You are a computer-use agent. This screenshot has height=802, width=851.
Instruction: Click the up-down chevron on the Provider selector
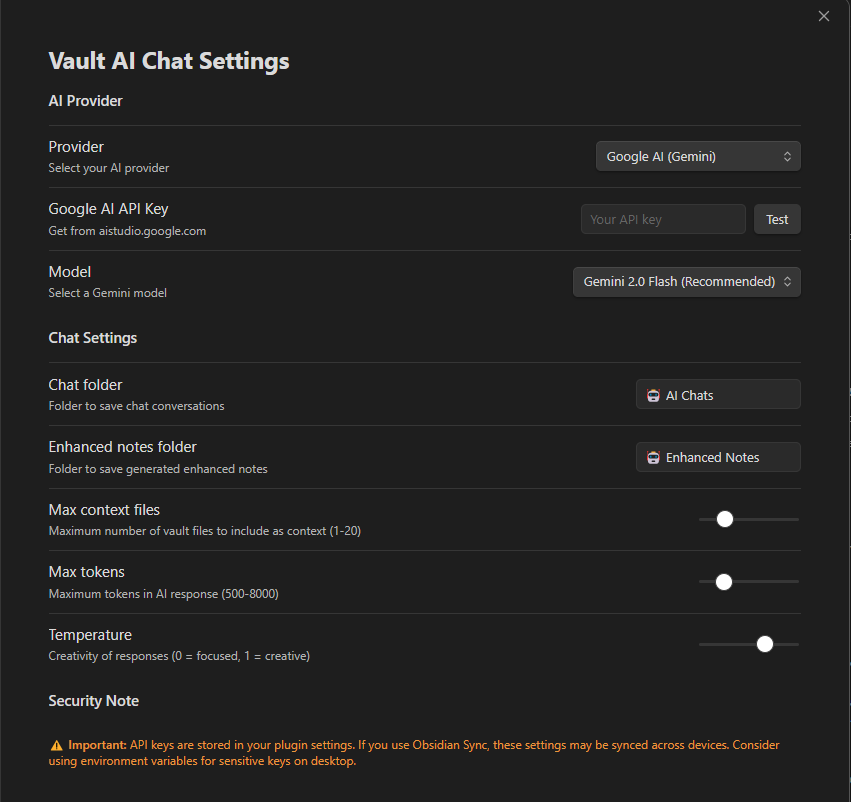[787, 157]
